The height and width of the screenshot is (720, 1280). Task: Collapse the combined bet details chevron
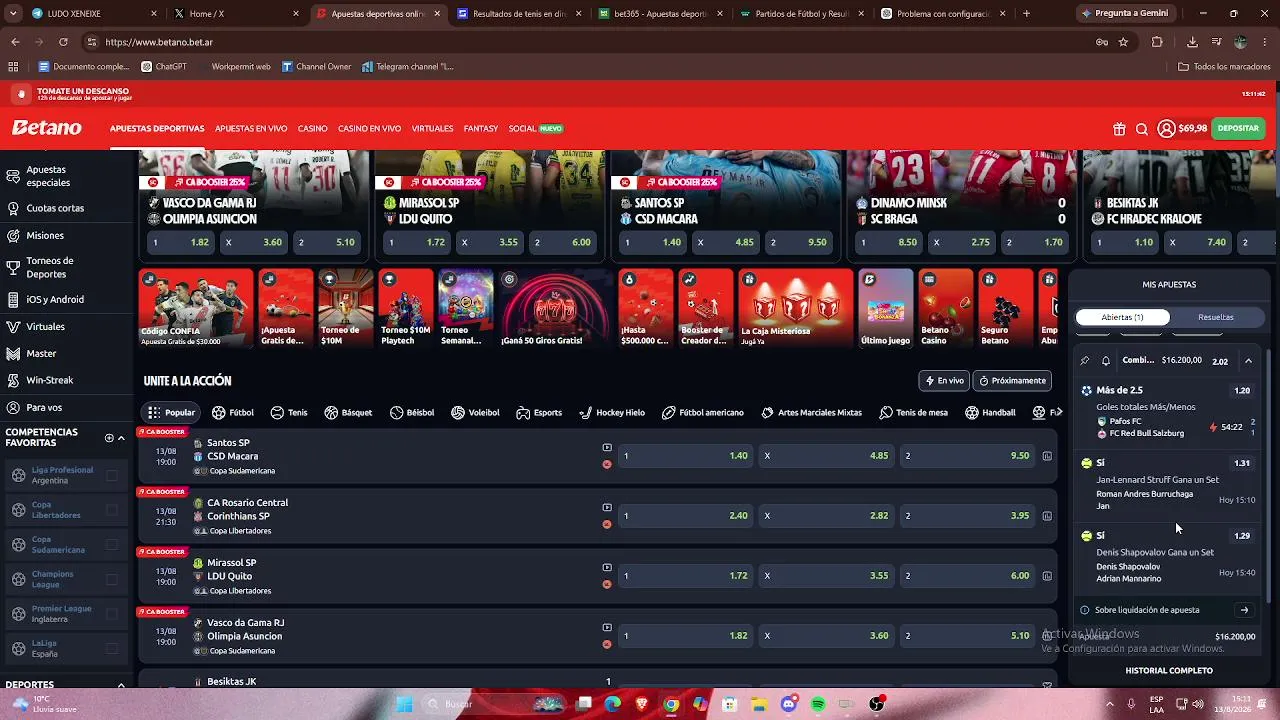click(x=1248, y=361)
